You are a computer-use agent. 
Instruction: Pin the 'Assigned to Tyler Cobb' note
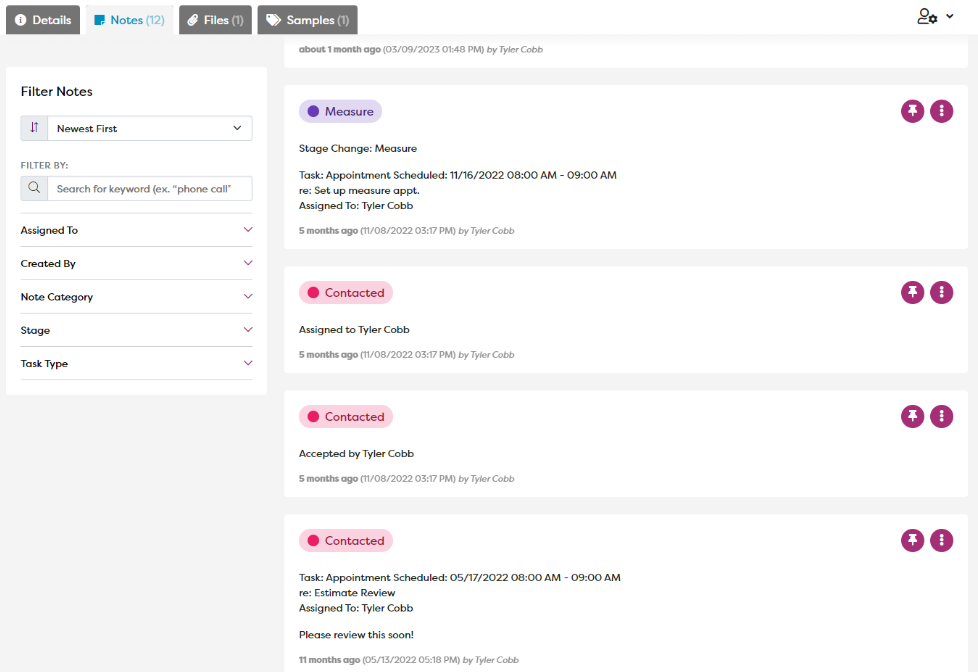912,292
